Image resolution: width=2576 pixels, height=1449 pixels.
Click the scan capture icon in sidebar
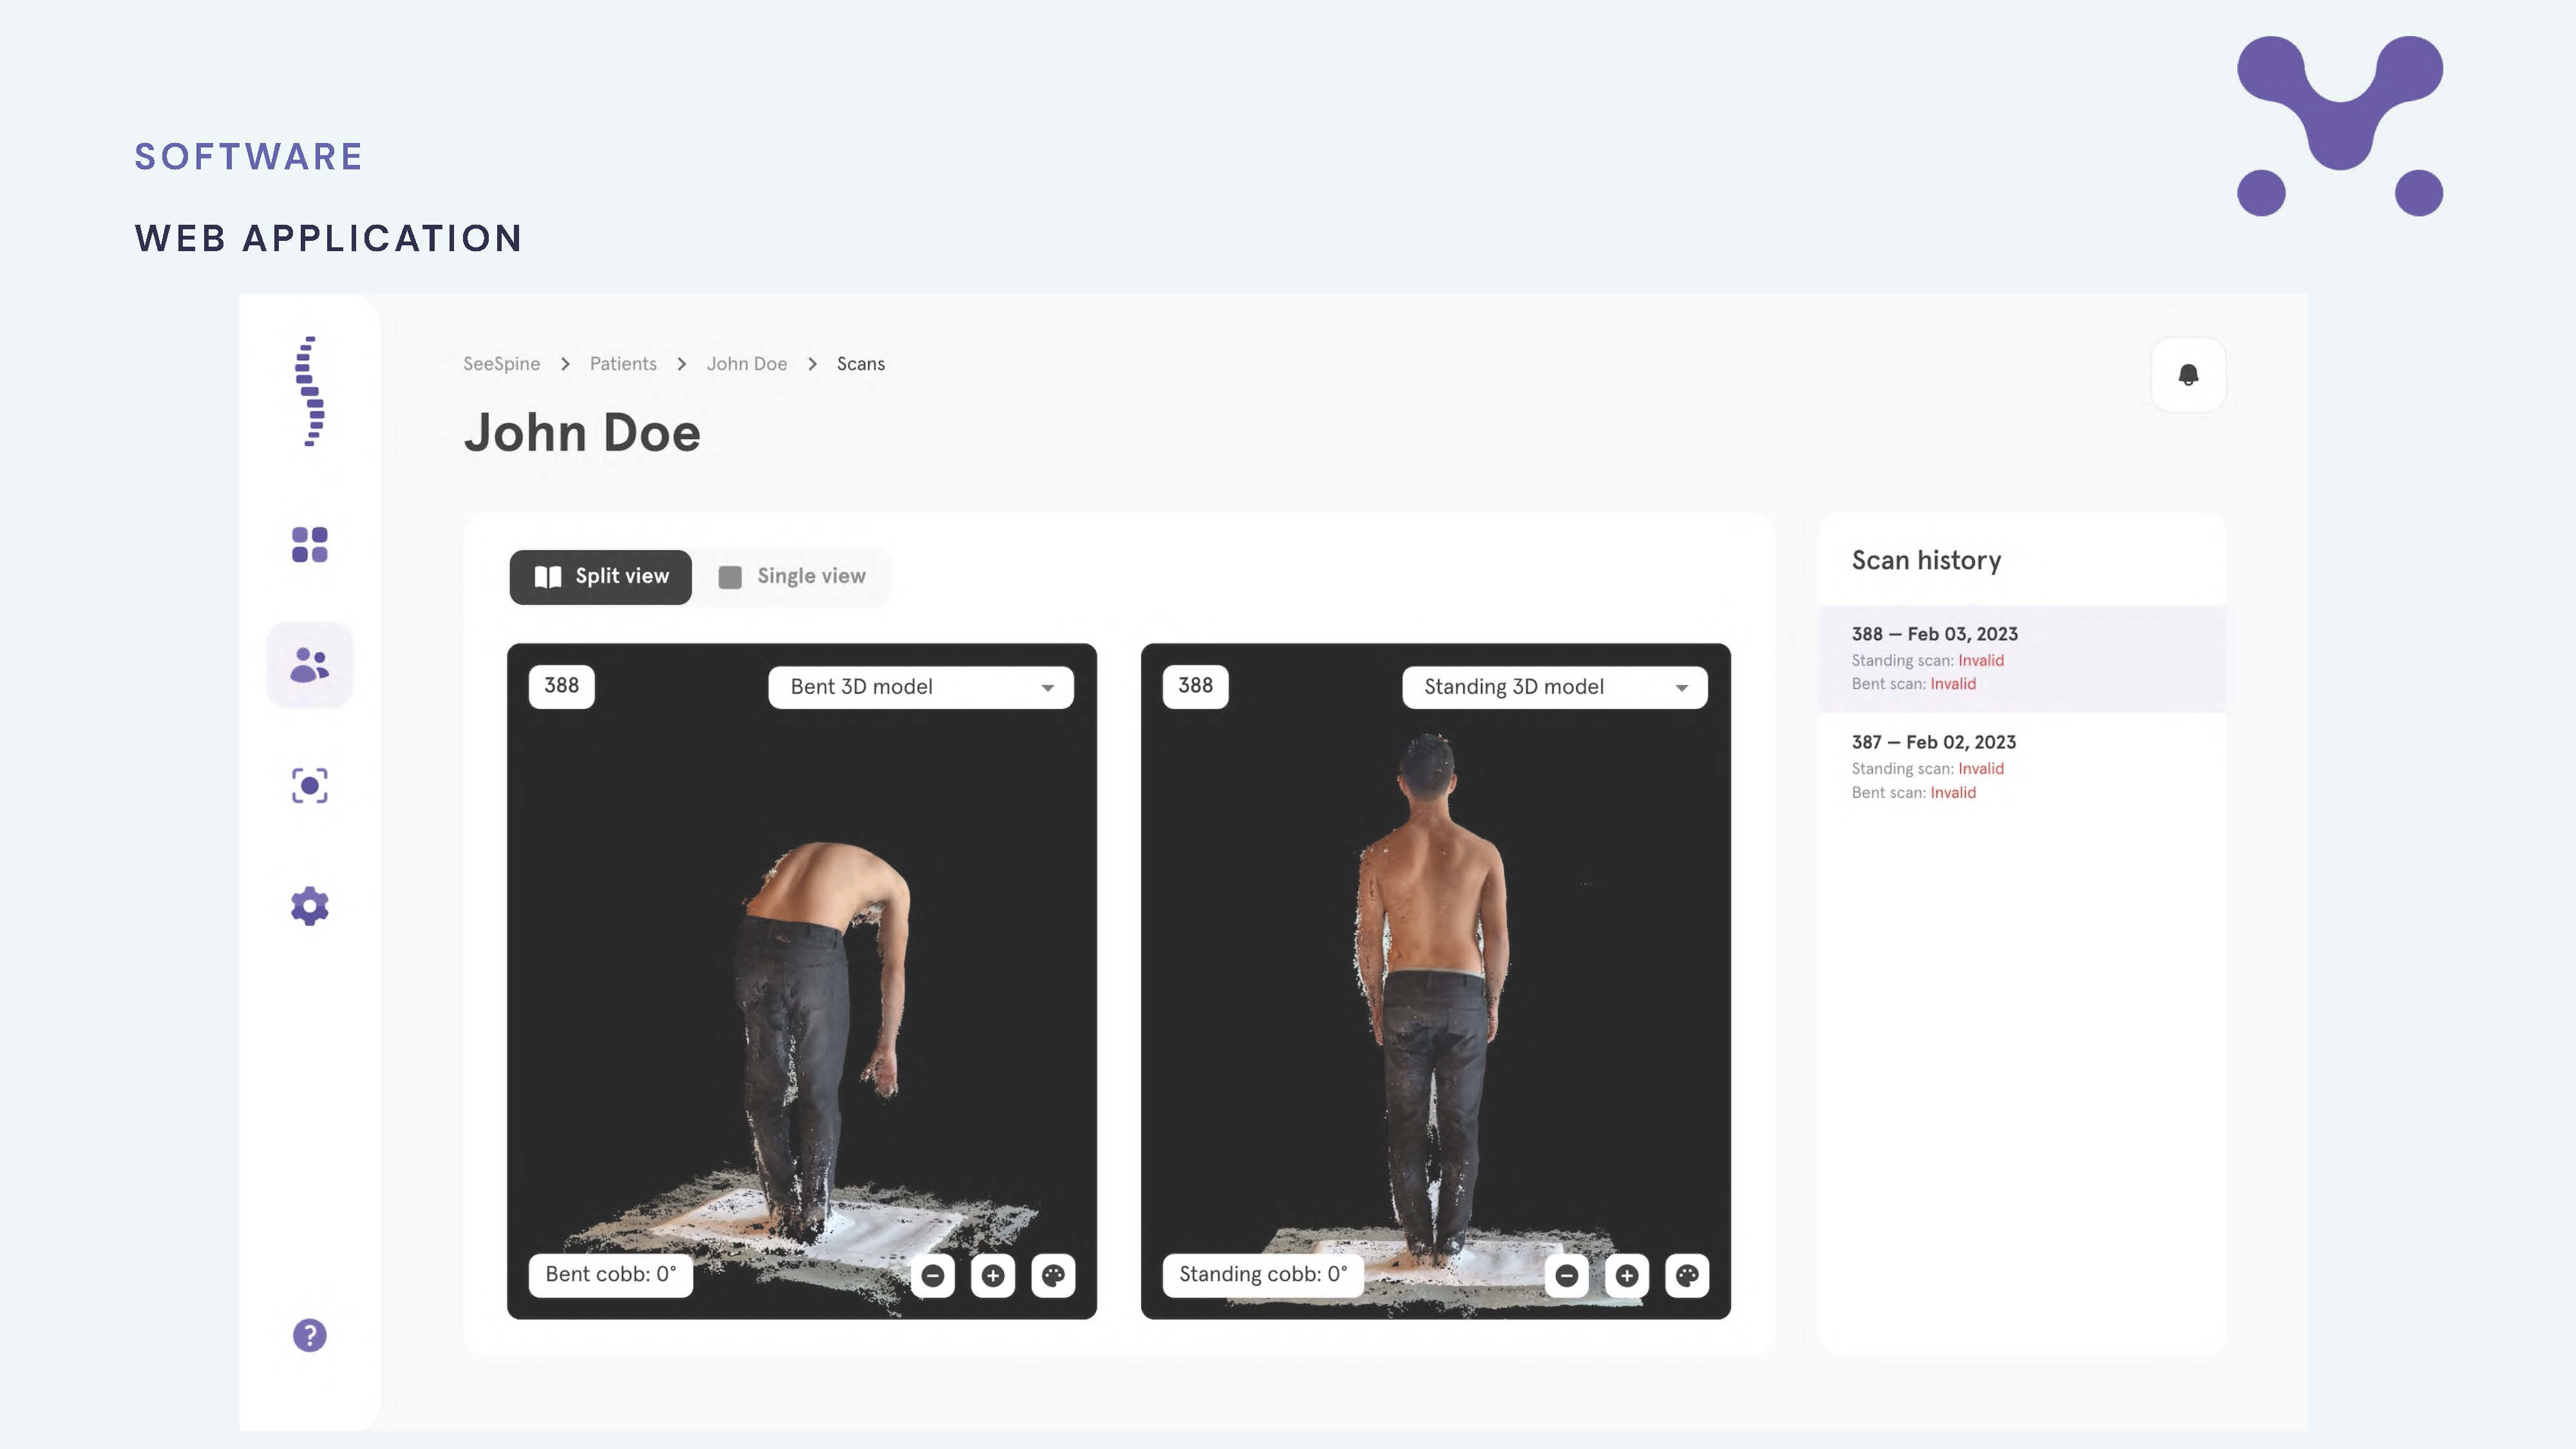coord(309,785)
